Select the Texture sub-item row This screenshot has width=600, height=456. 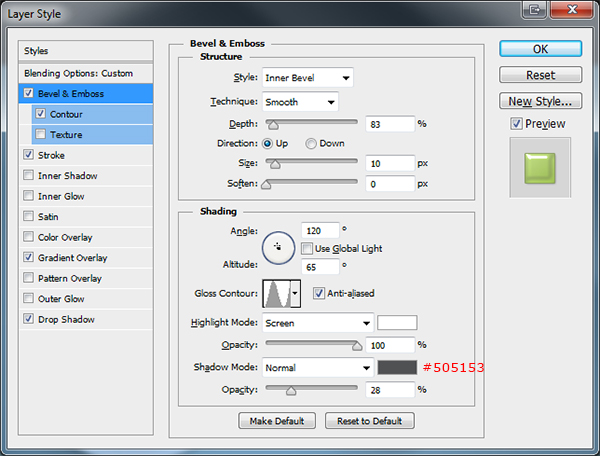tap(92, 134)
